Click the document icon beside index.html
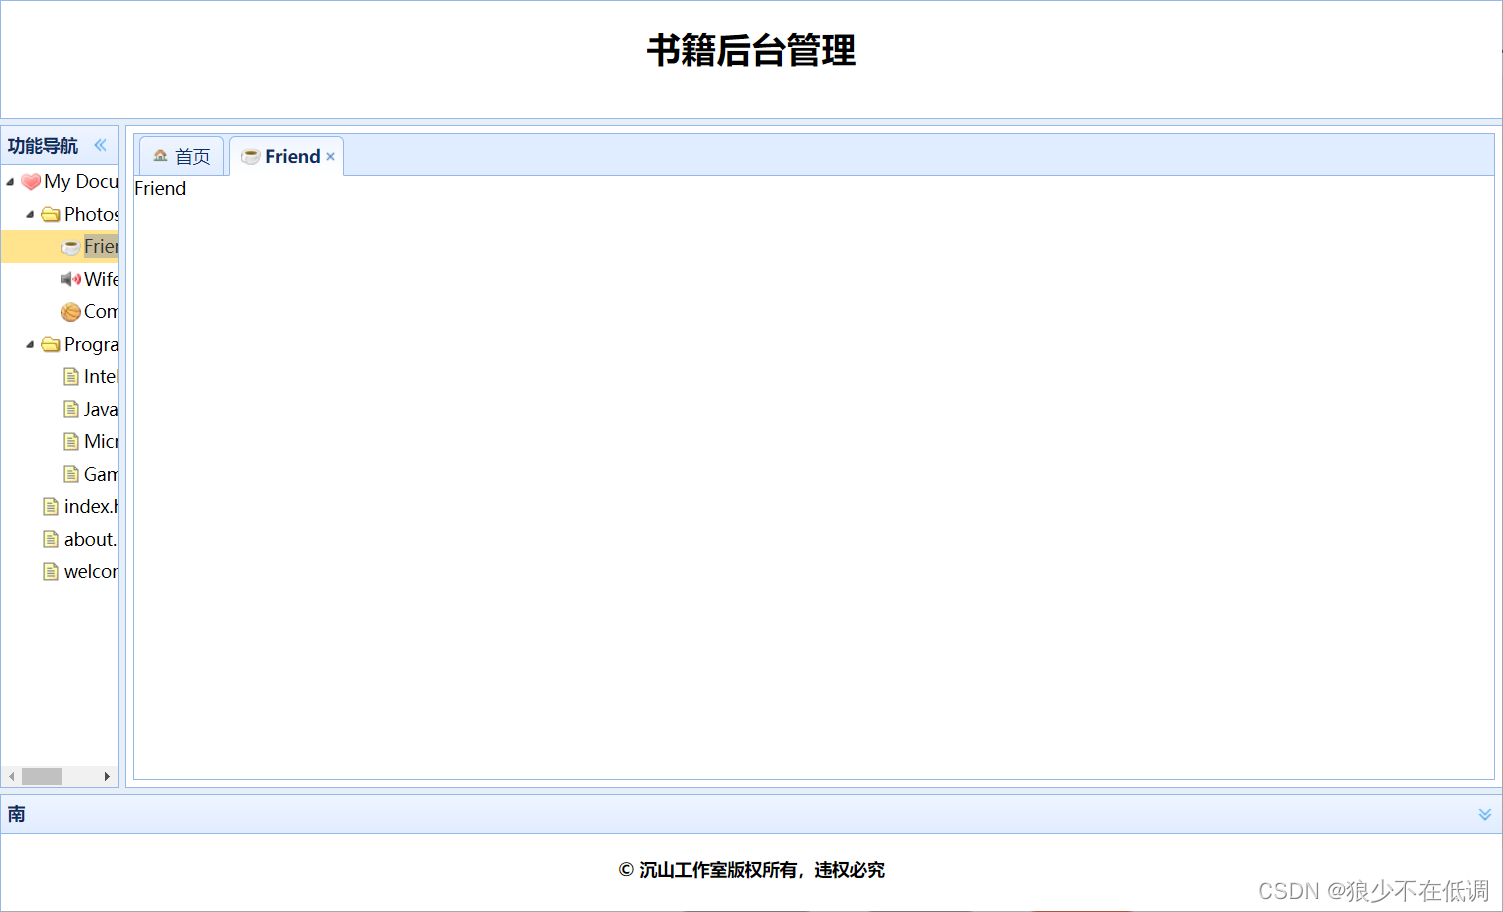The image size is (1503, 912). click(x=51, y=506)
